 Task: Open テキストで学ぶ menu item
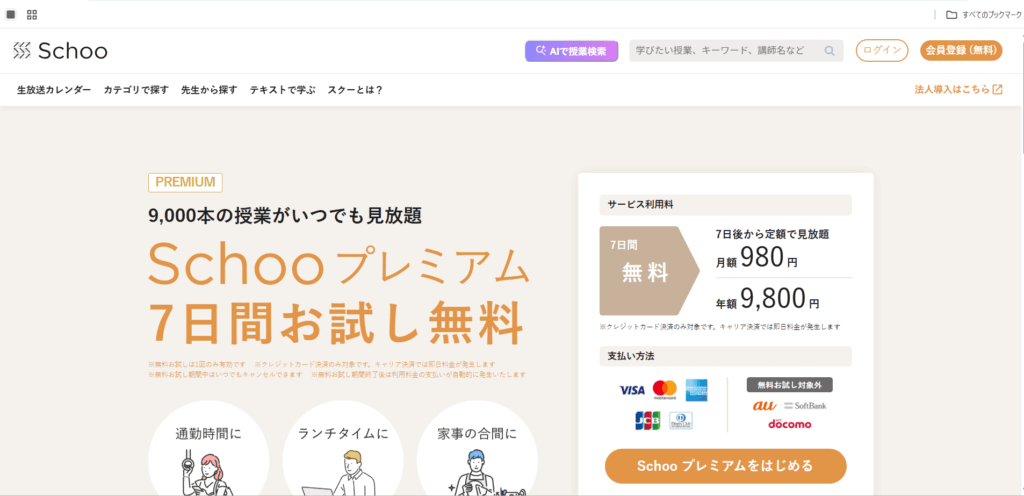click(x=282, y=90)
